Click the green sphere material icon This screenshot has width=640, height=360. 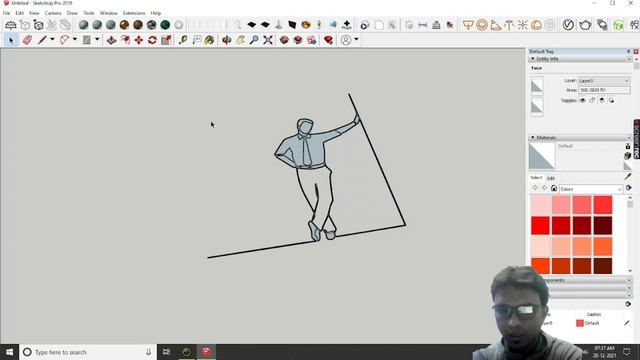tap(165, 25)
